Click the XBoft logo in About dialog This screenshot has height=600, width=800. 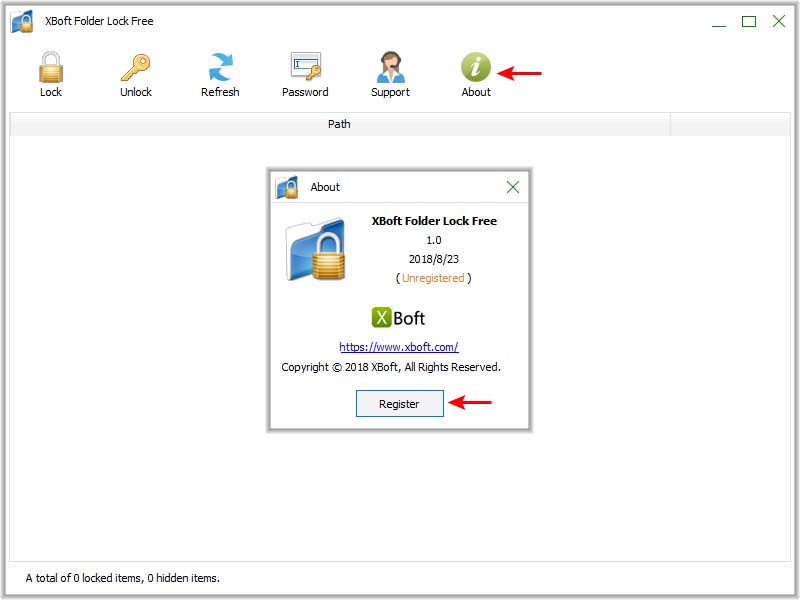coord(398,318)
